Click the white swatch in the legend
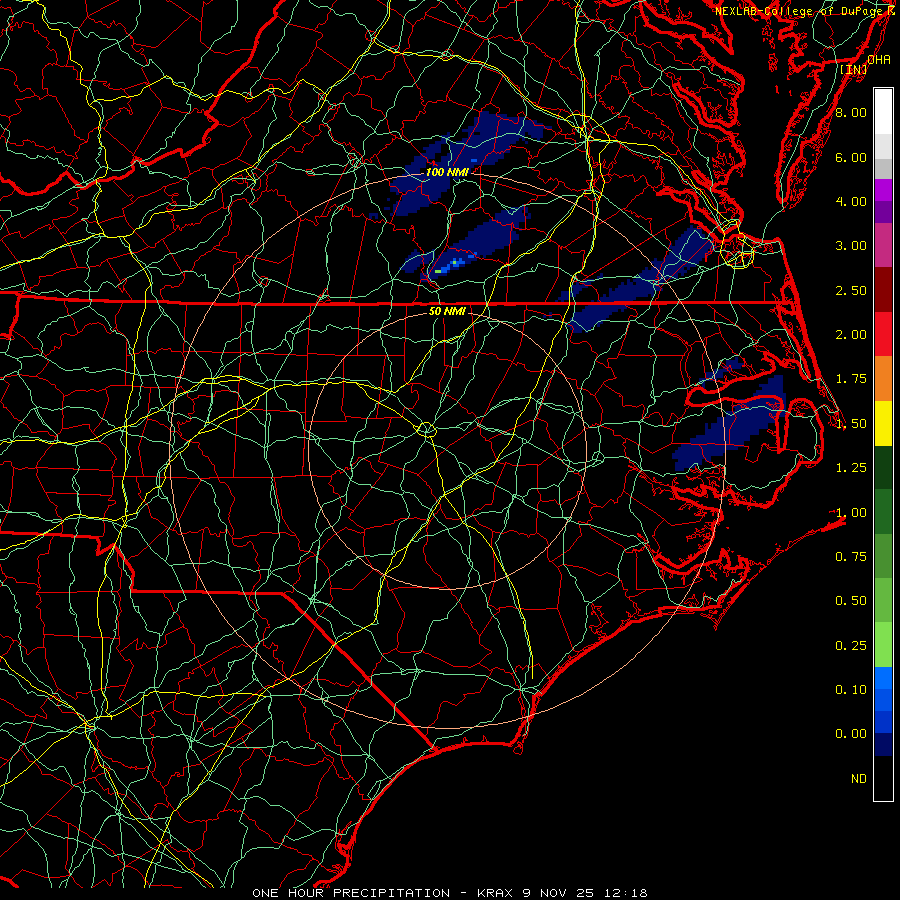The height and width of the screenshot is (900, 900). coord(883,111)
